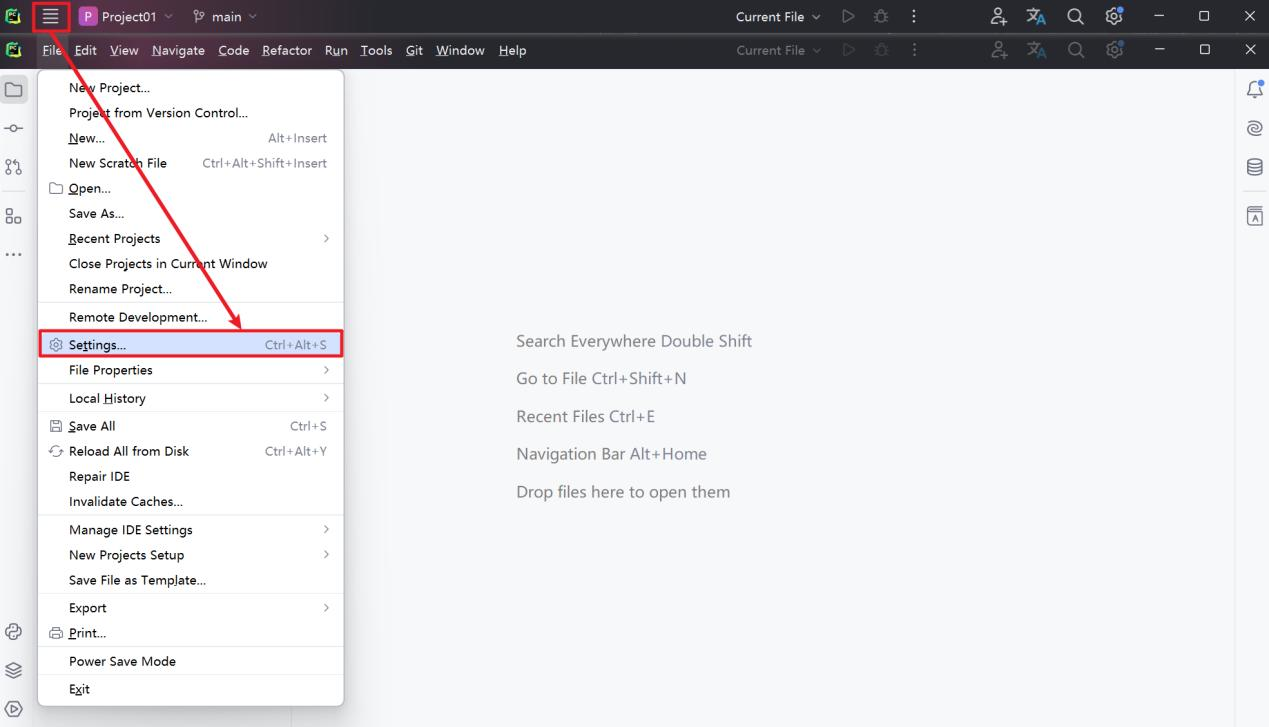
Task: Open the Database tool window icon
Action: [x=1254, y=167]
